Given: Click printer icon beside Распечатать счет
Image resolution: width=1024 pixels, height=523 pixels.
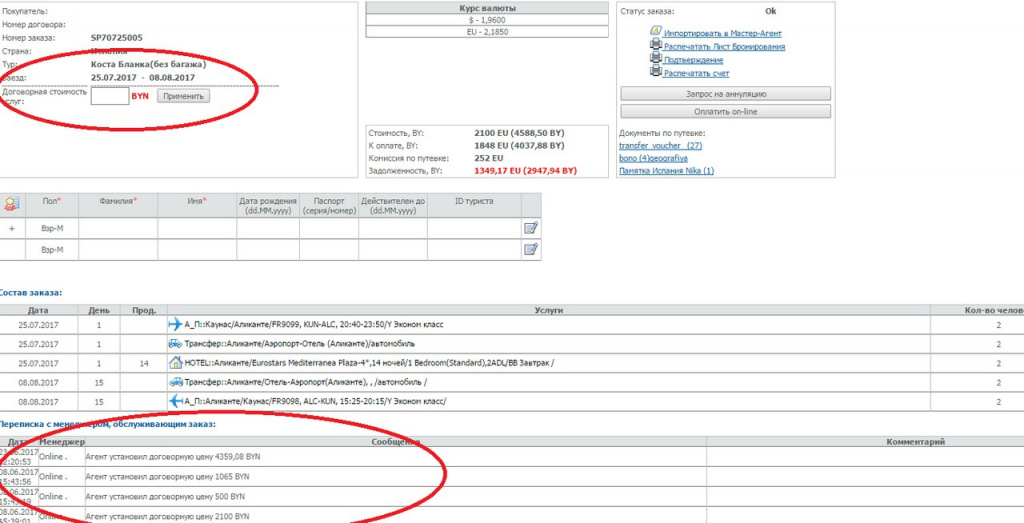Looking at the screenshot, I should click(x=655, y=73).
